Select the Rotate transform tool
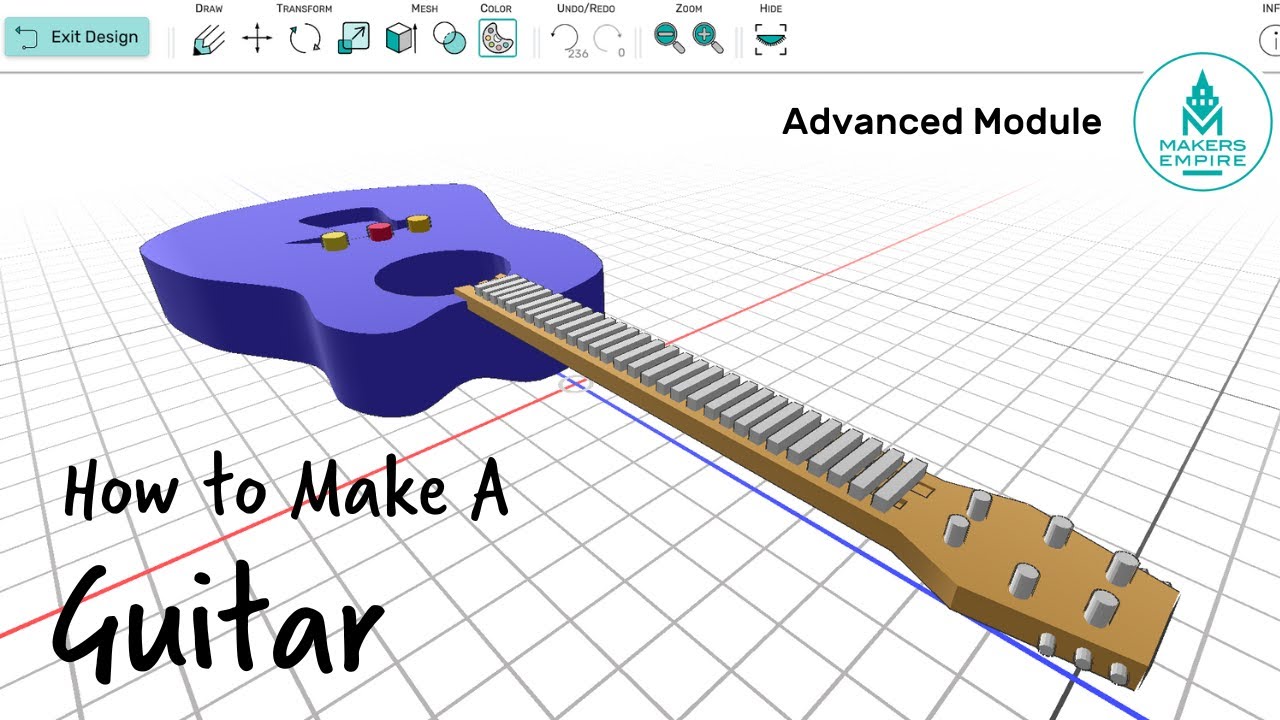This screenshot has width=1280, height=720. [x=305, y=40]
